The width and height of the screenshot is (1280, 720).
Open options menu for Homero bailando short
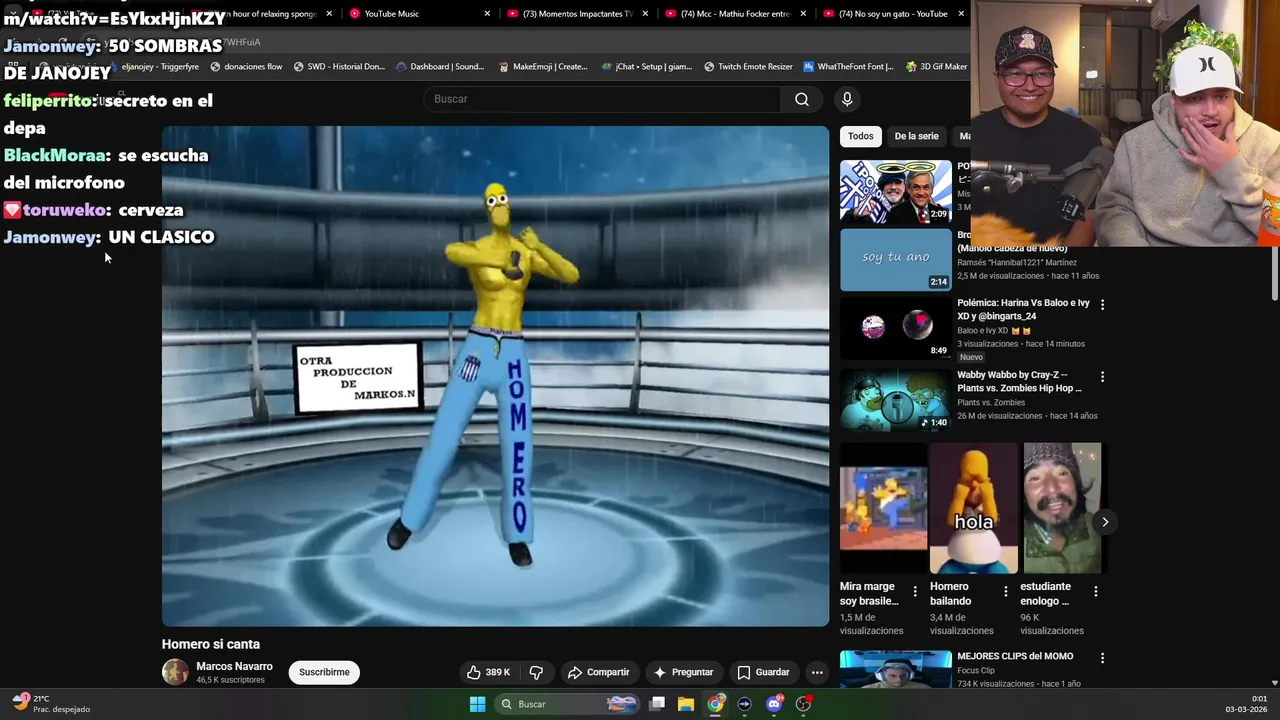click(x=1005, y=592)
